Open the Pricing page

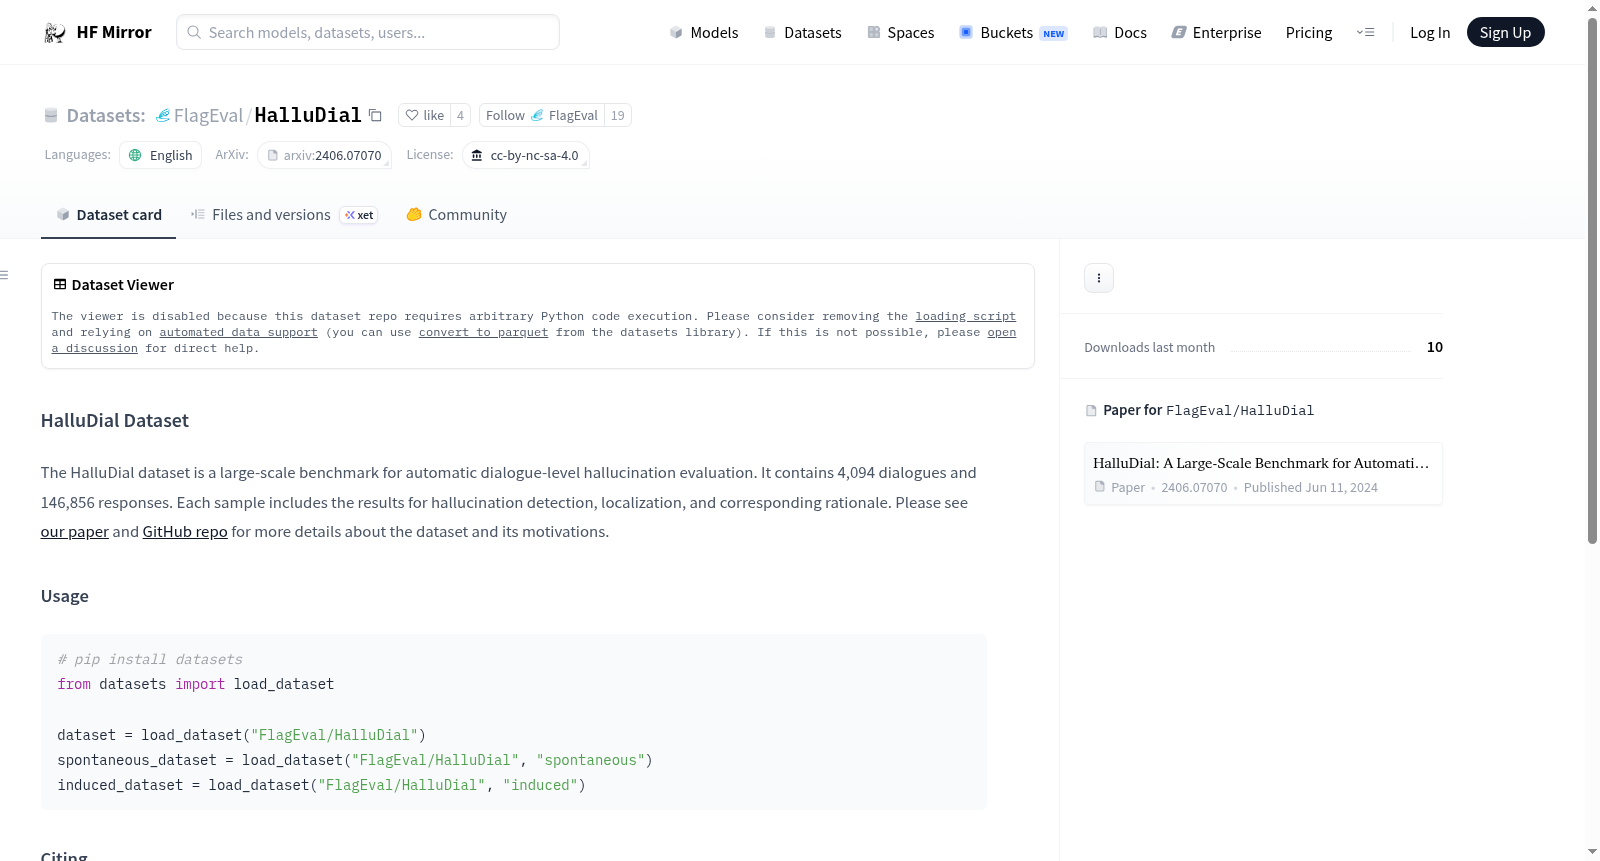pos(1309,32)
